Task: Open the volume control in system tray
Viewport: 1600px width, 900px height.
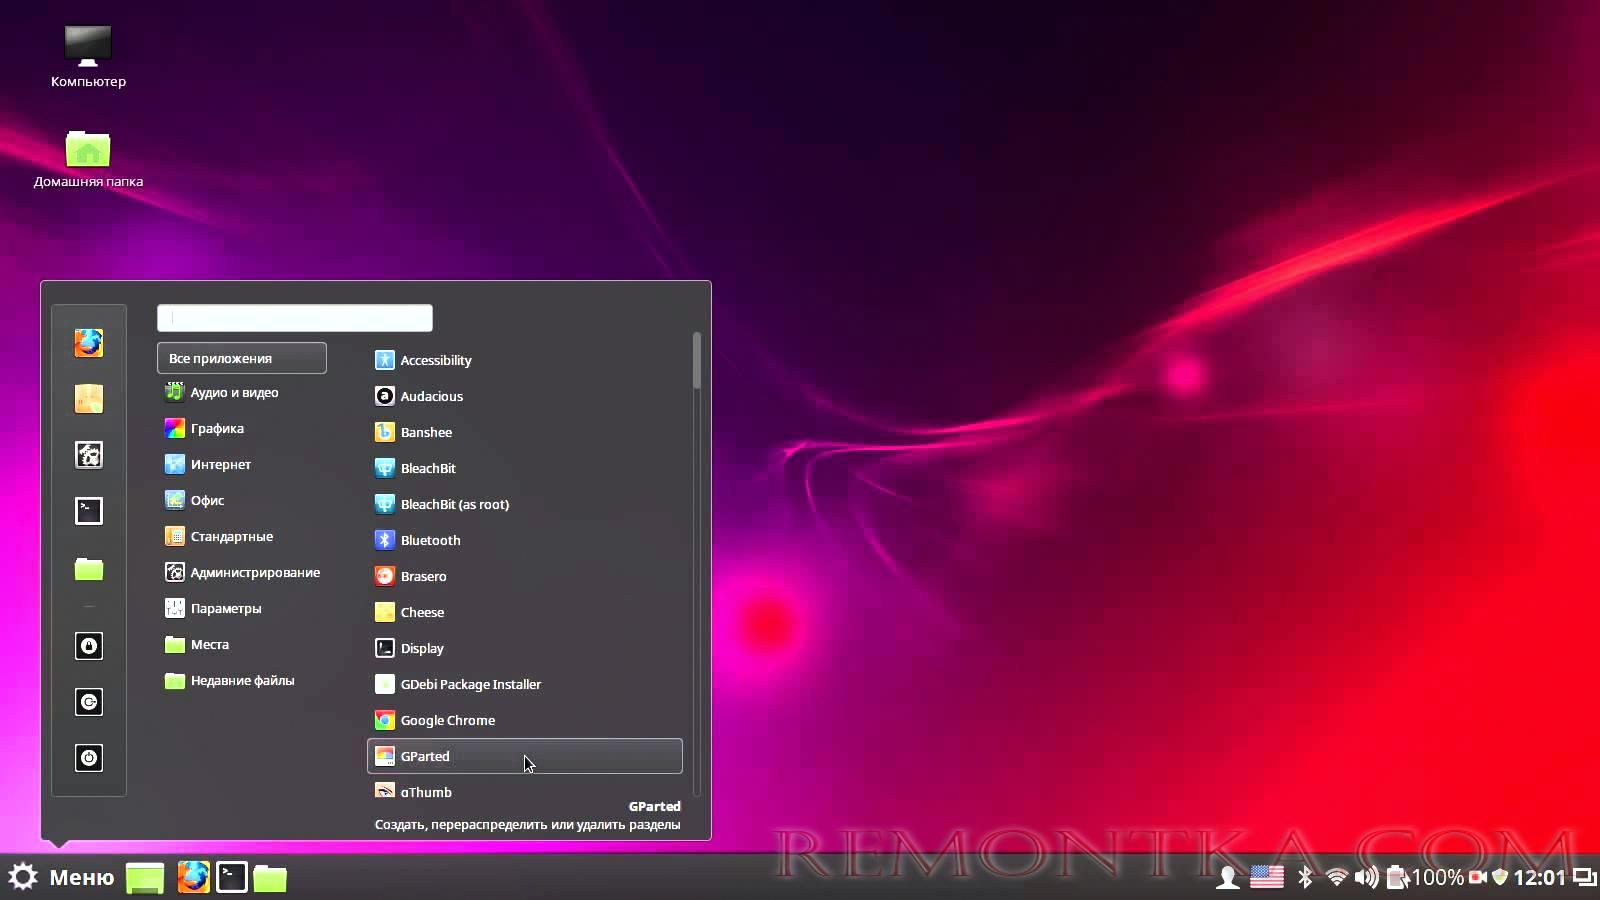Action: (1365, 878)
